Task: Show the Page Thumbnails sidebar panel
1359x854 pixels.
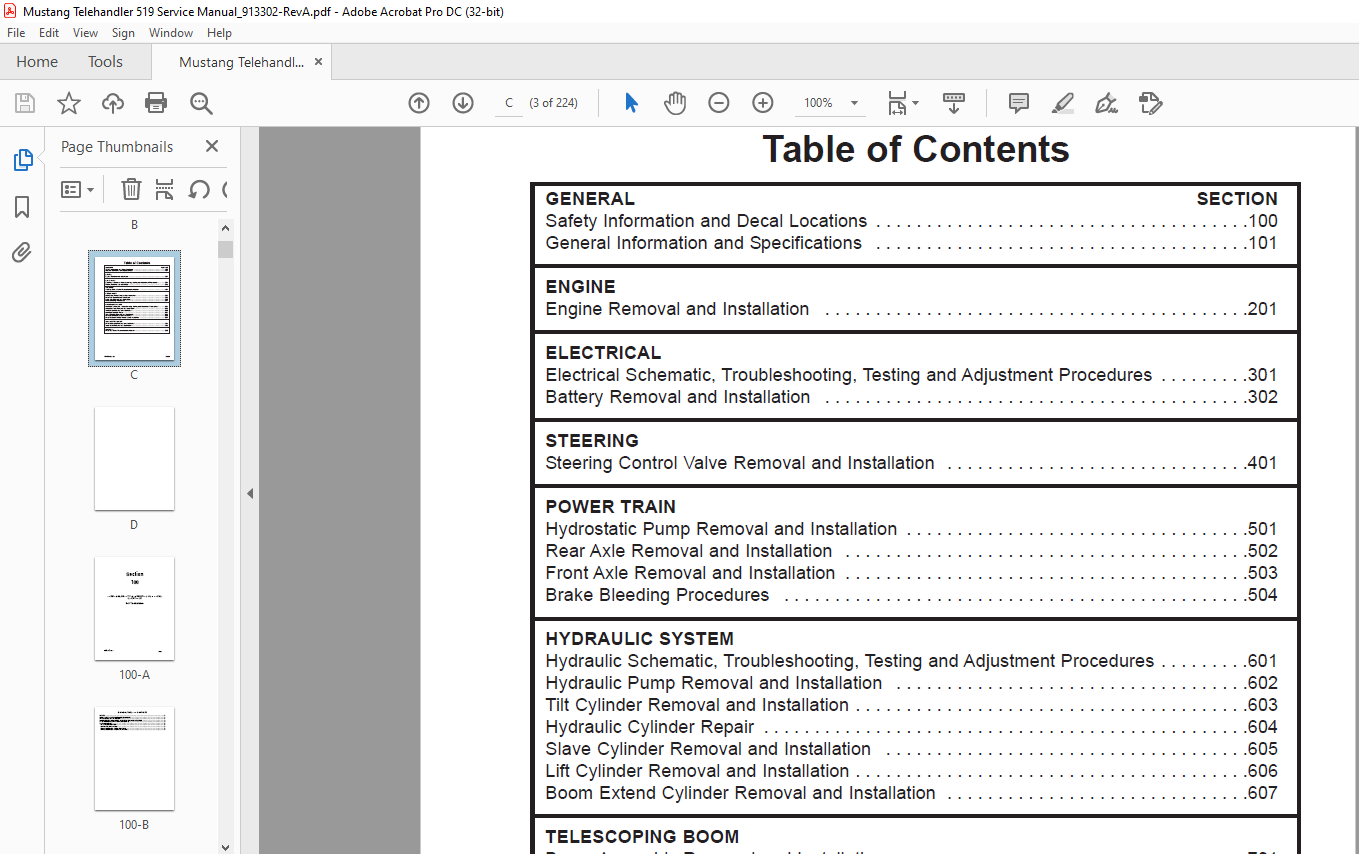Action: tap(22, 160)
